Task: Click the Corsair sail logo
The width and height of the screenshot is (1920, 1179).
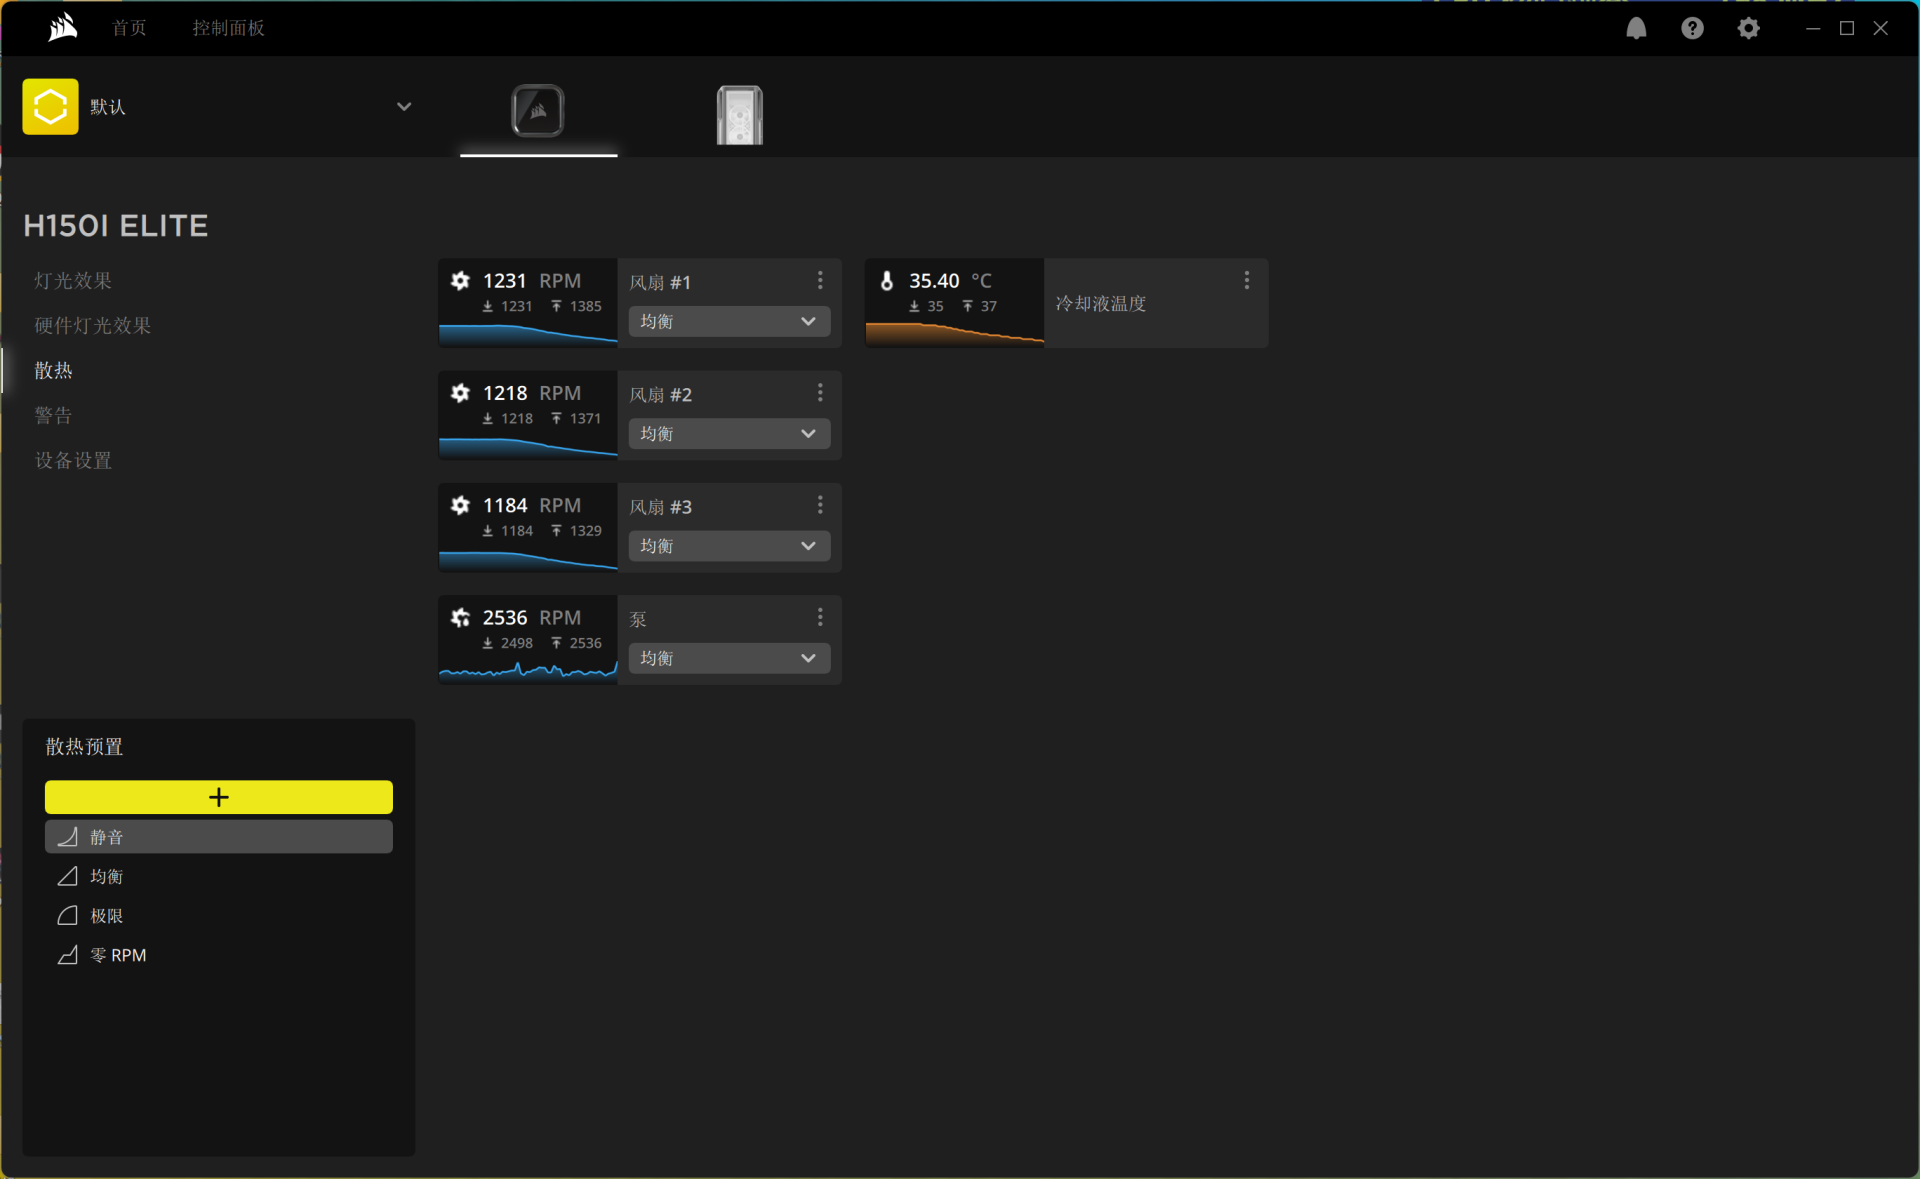Action: [x=63, y=27]
